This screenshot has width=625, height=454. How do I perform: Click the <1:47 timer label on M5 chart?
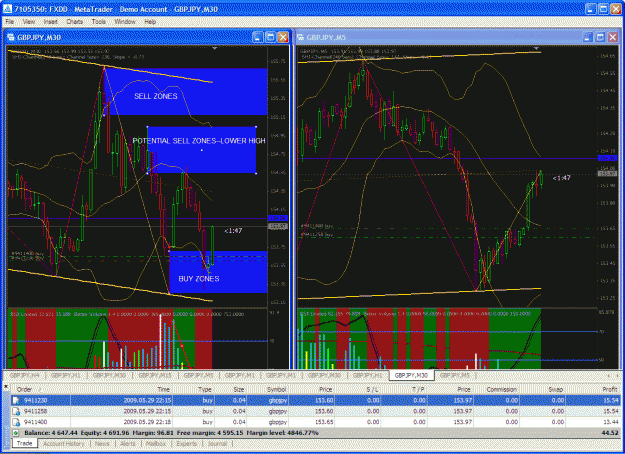pos(561,178)
